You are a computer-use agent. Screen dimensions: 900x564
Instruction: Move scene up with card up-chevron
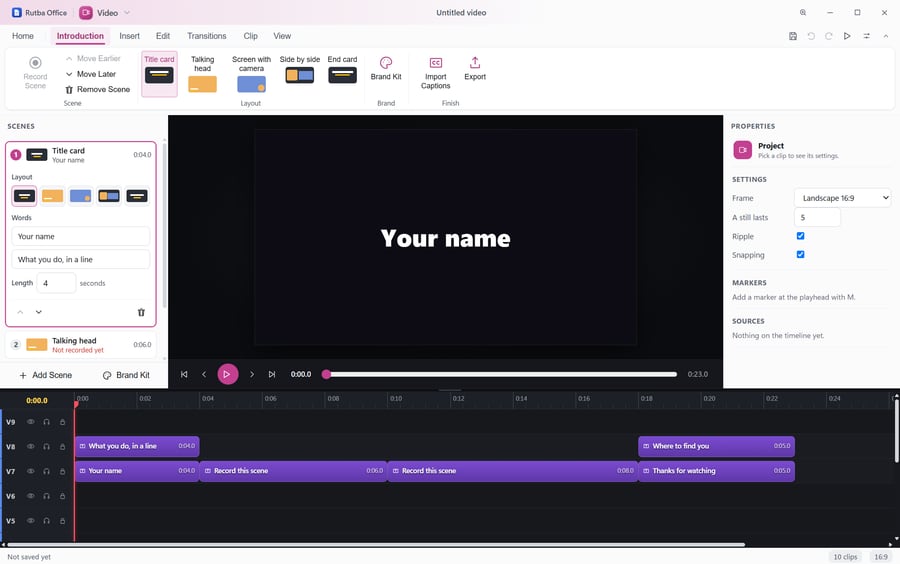(20, 312)
